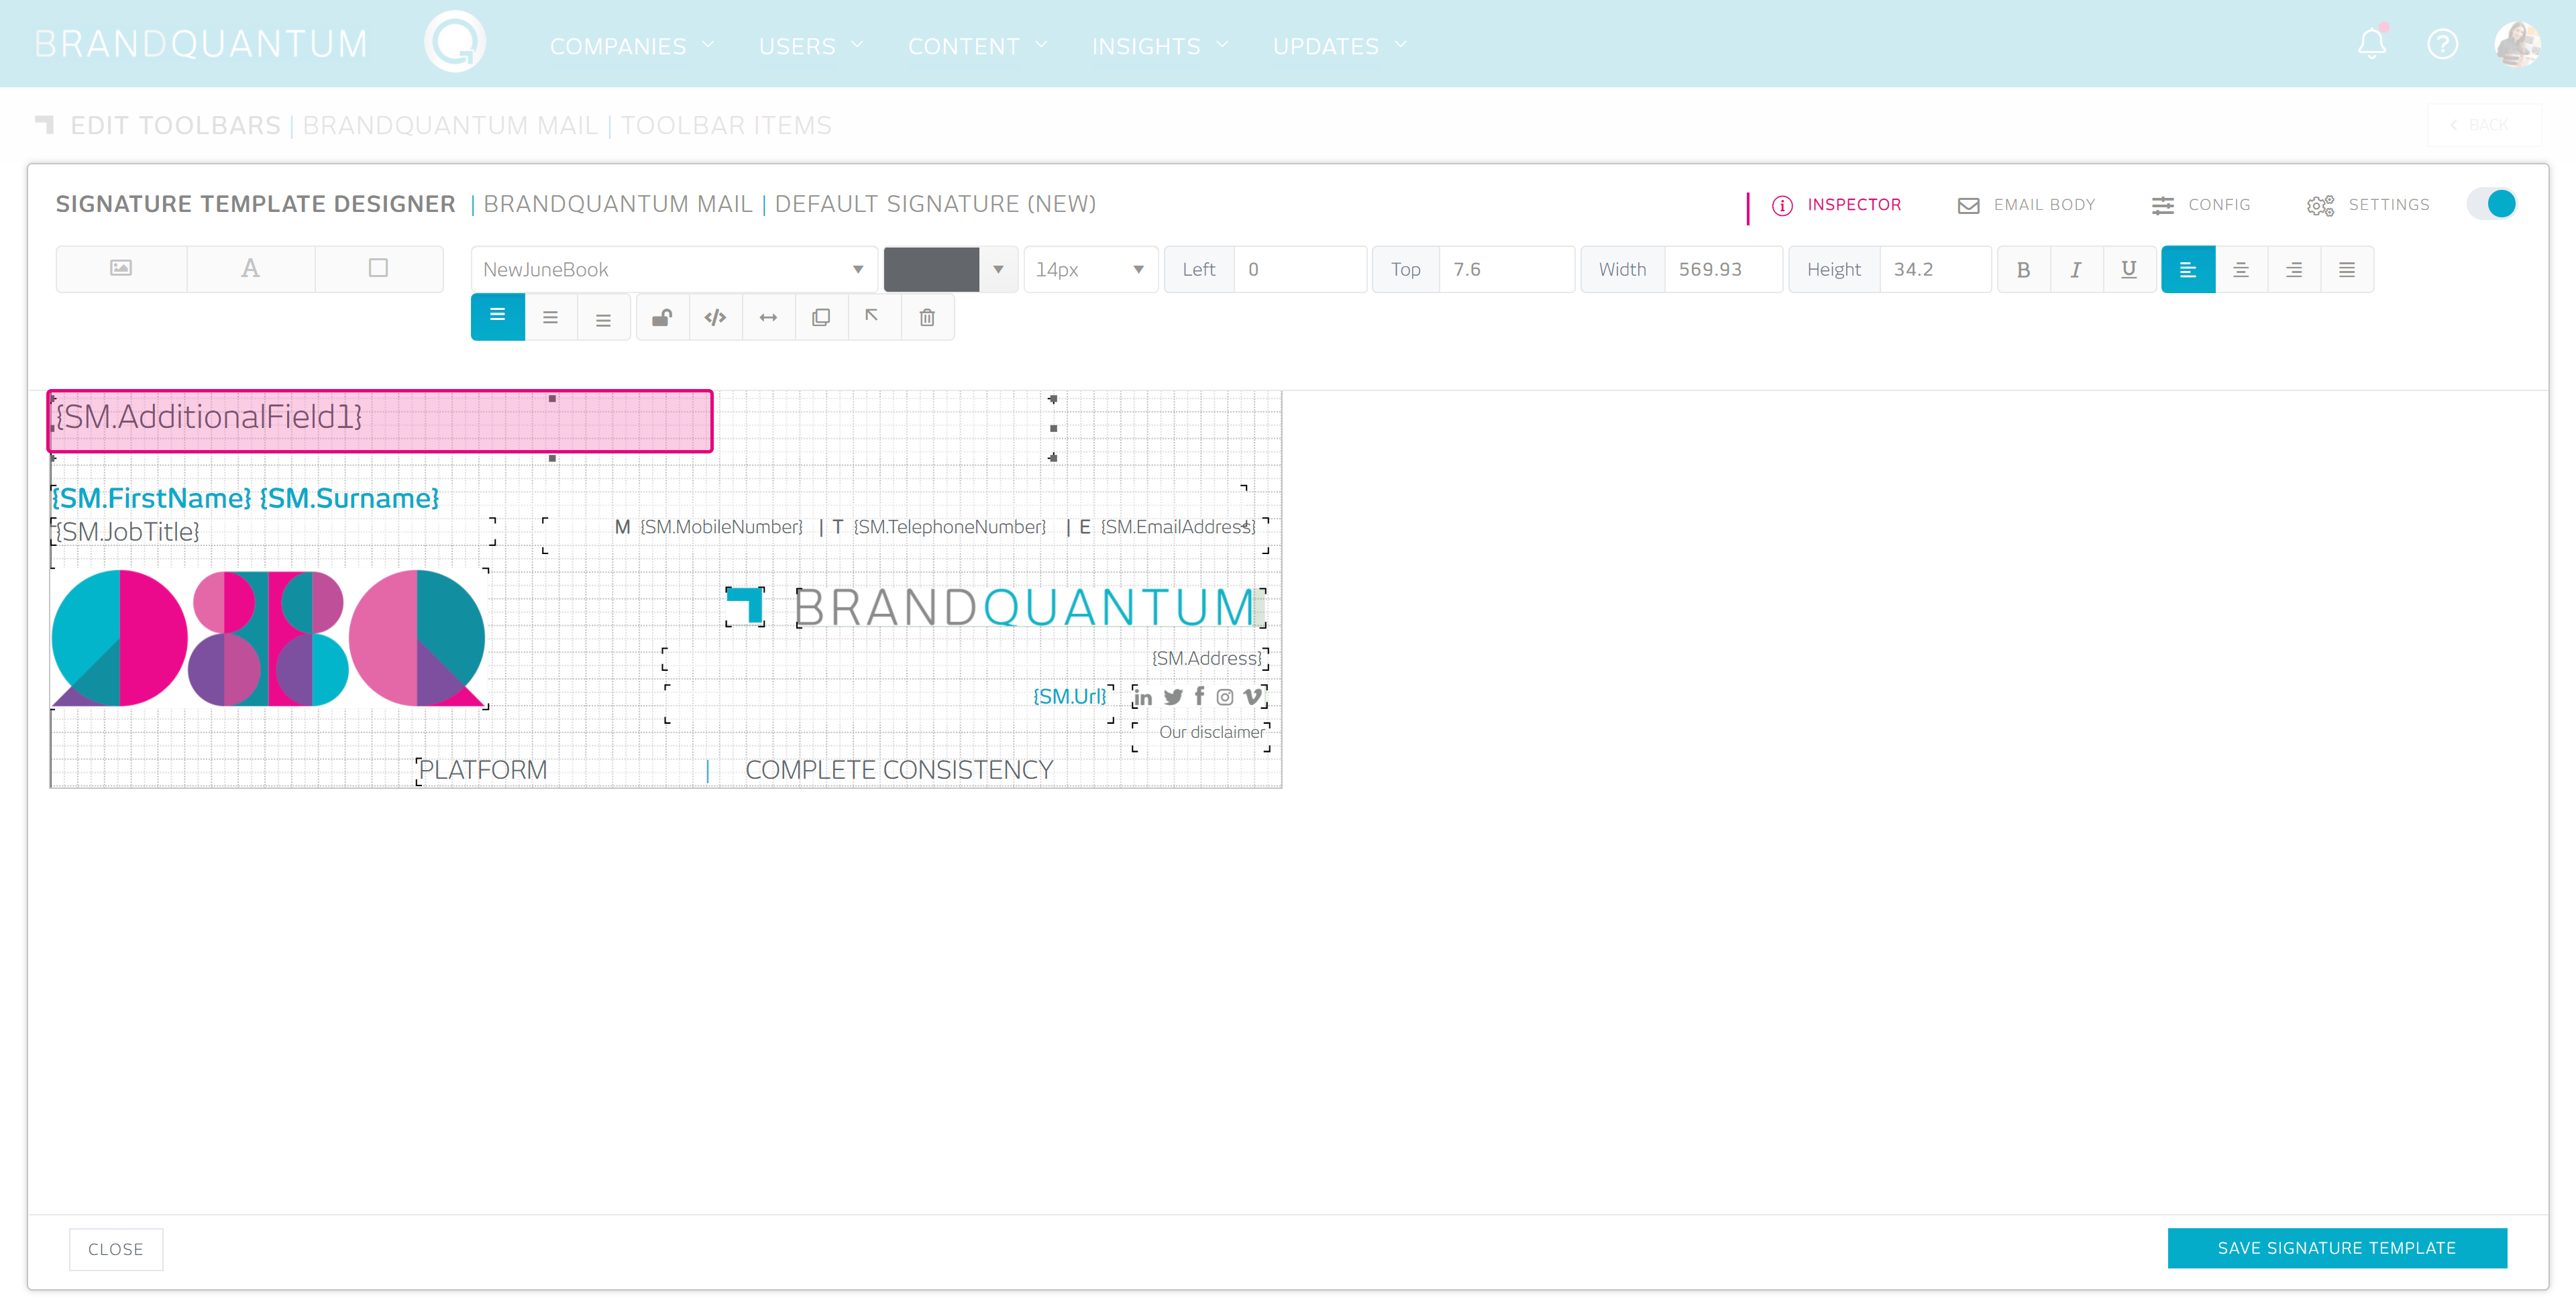2576x1304 pixels.
Task: Expand the Updates menu
Action: tap(1340, 46)
